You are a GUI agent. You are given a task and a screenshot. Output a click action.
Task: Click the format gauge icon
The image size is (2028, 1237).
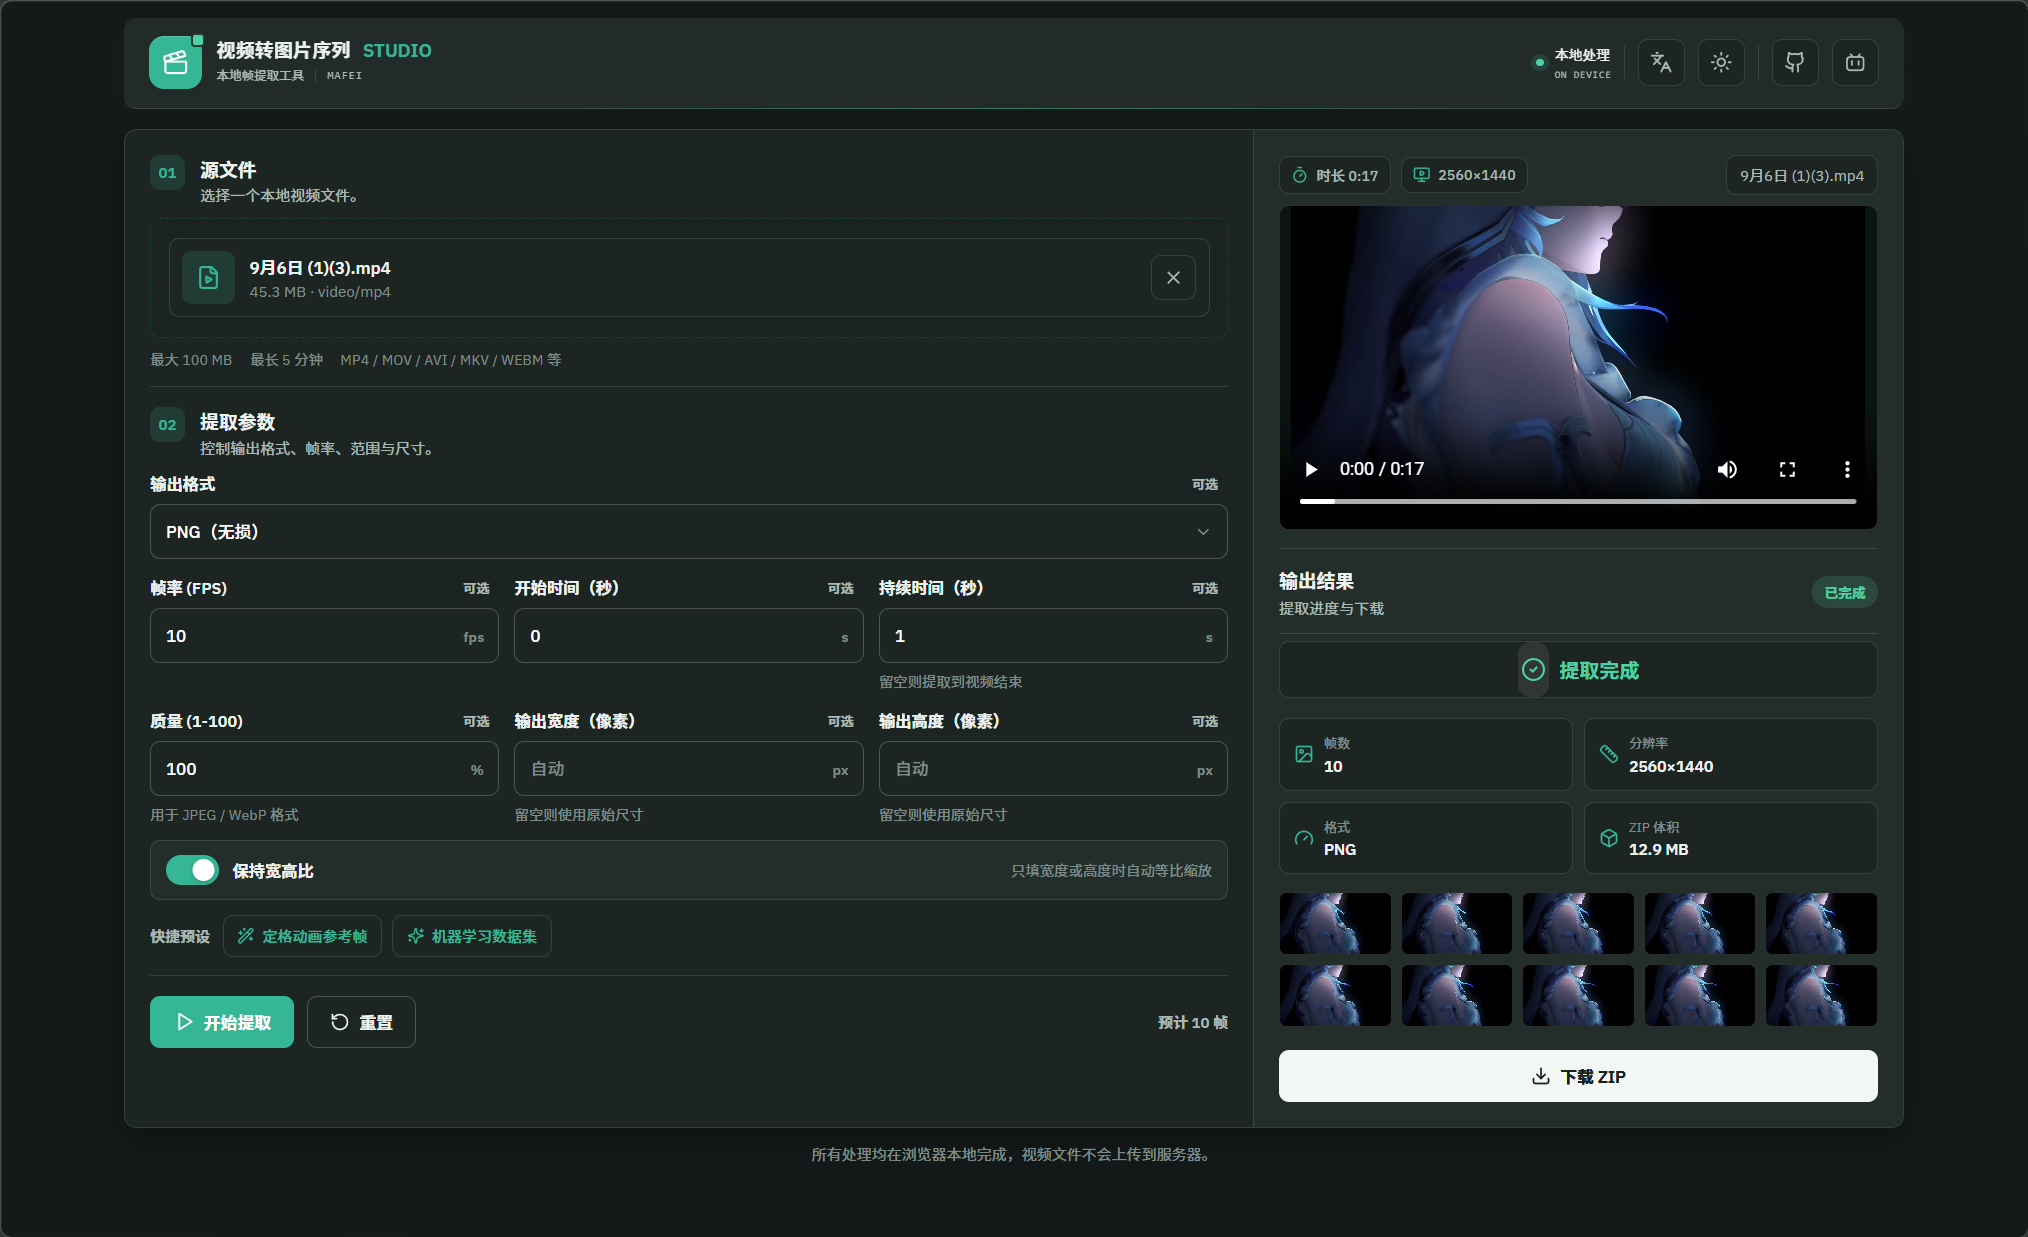tap(1304, 838)
